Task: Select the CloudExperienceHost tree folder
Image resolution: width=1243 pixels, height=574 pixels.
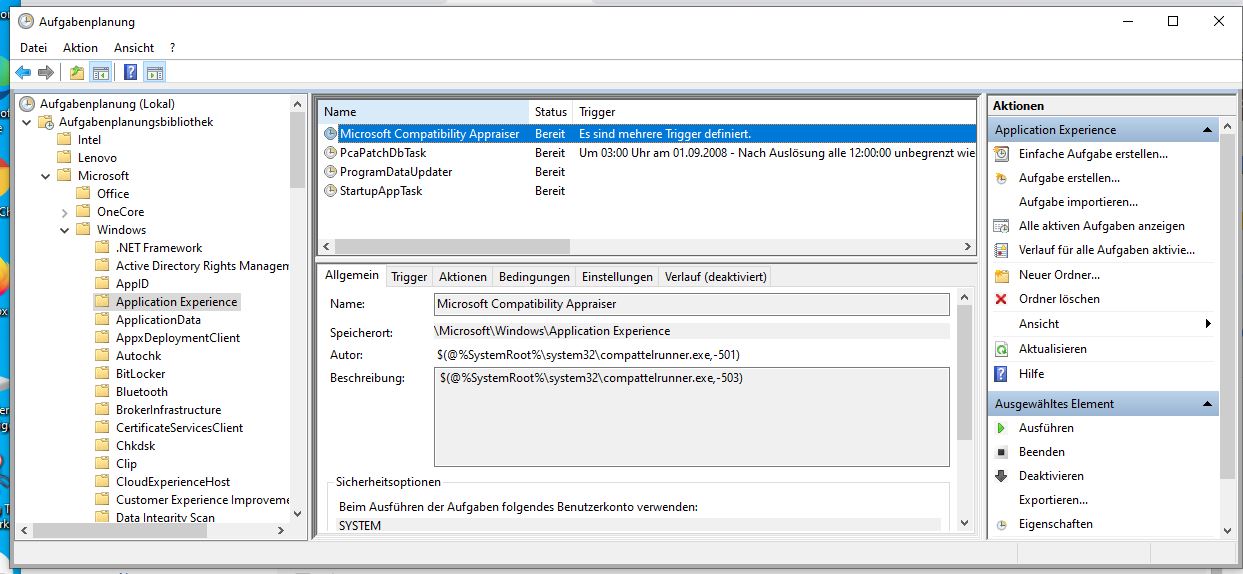Action: [173, 482]
